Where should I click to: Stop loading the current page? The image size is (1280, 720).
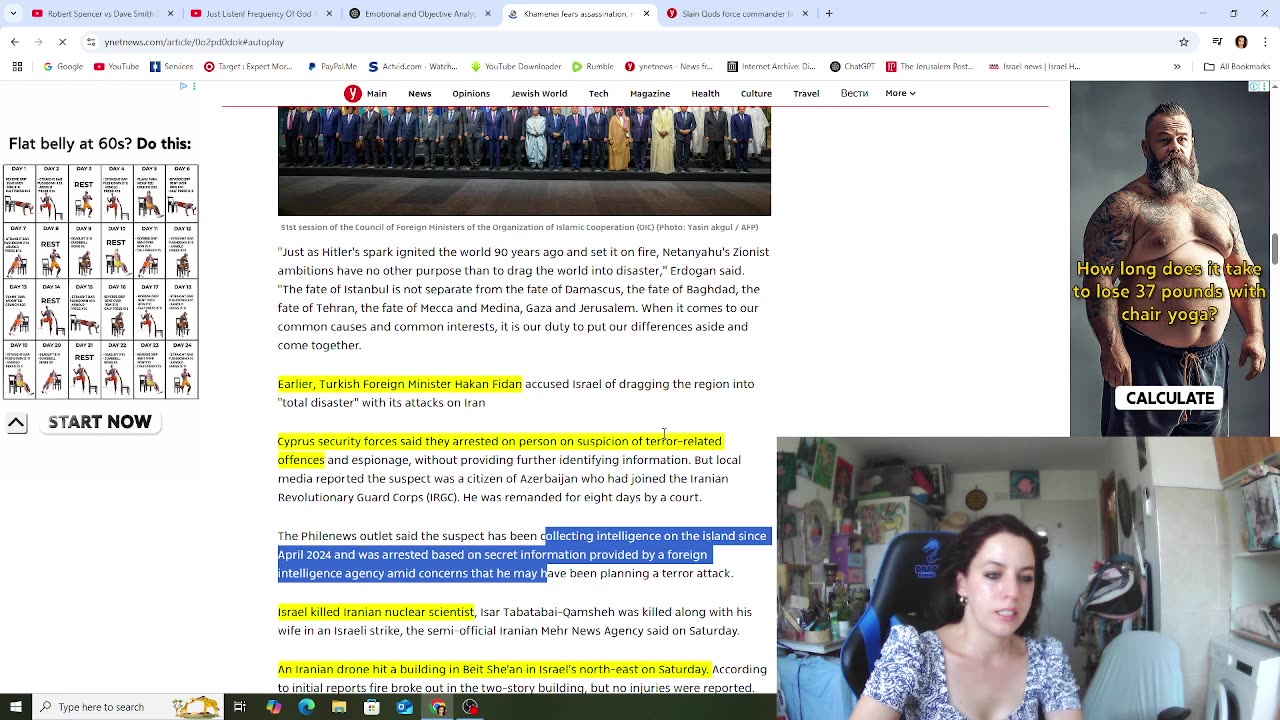[x=62, y=42]
